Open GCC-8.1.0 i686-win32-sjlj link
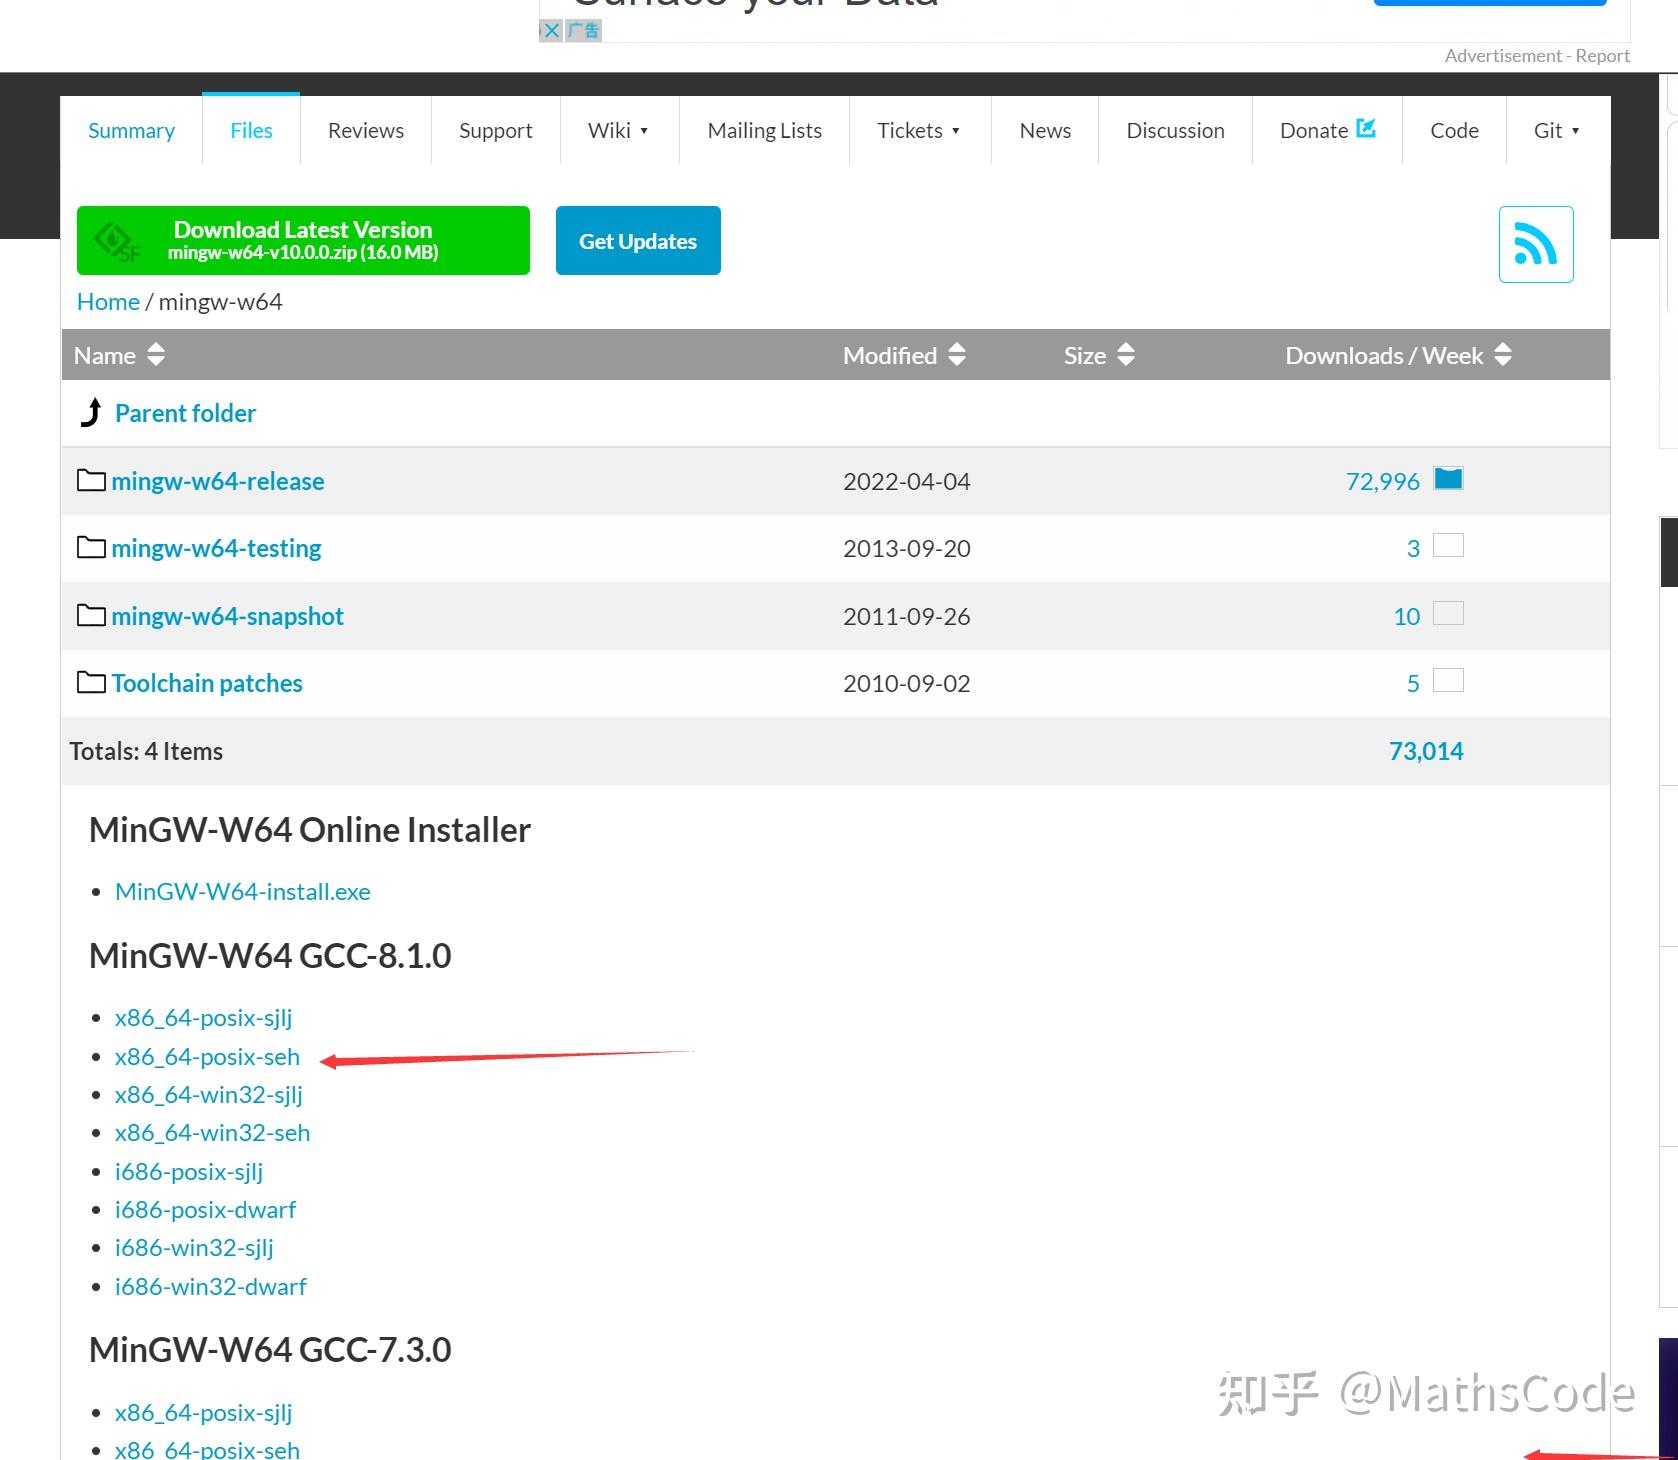1678x1460 pixels. tap(194, 1247)
